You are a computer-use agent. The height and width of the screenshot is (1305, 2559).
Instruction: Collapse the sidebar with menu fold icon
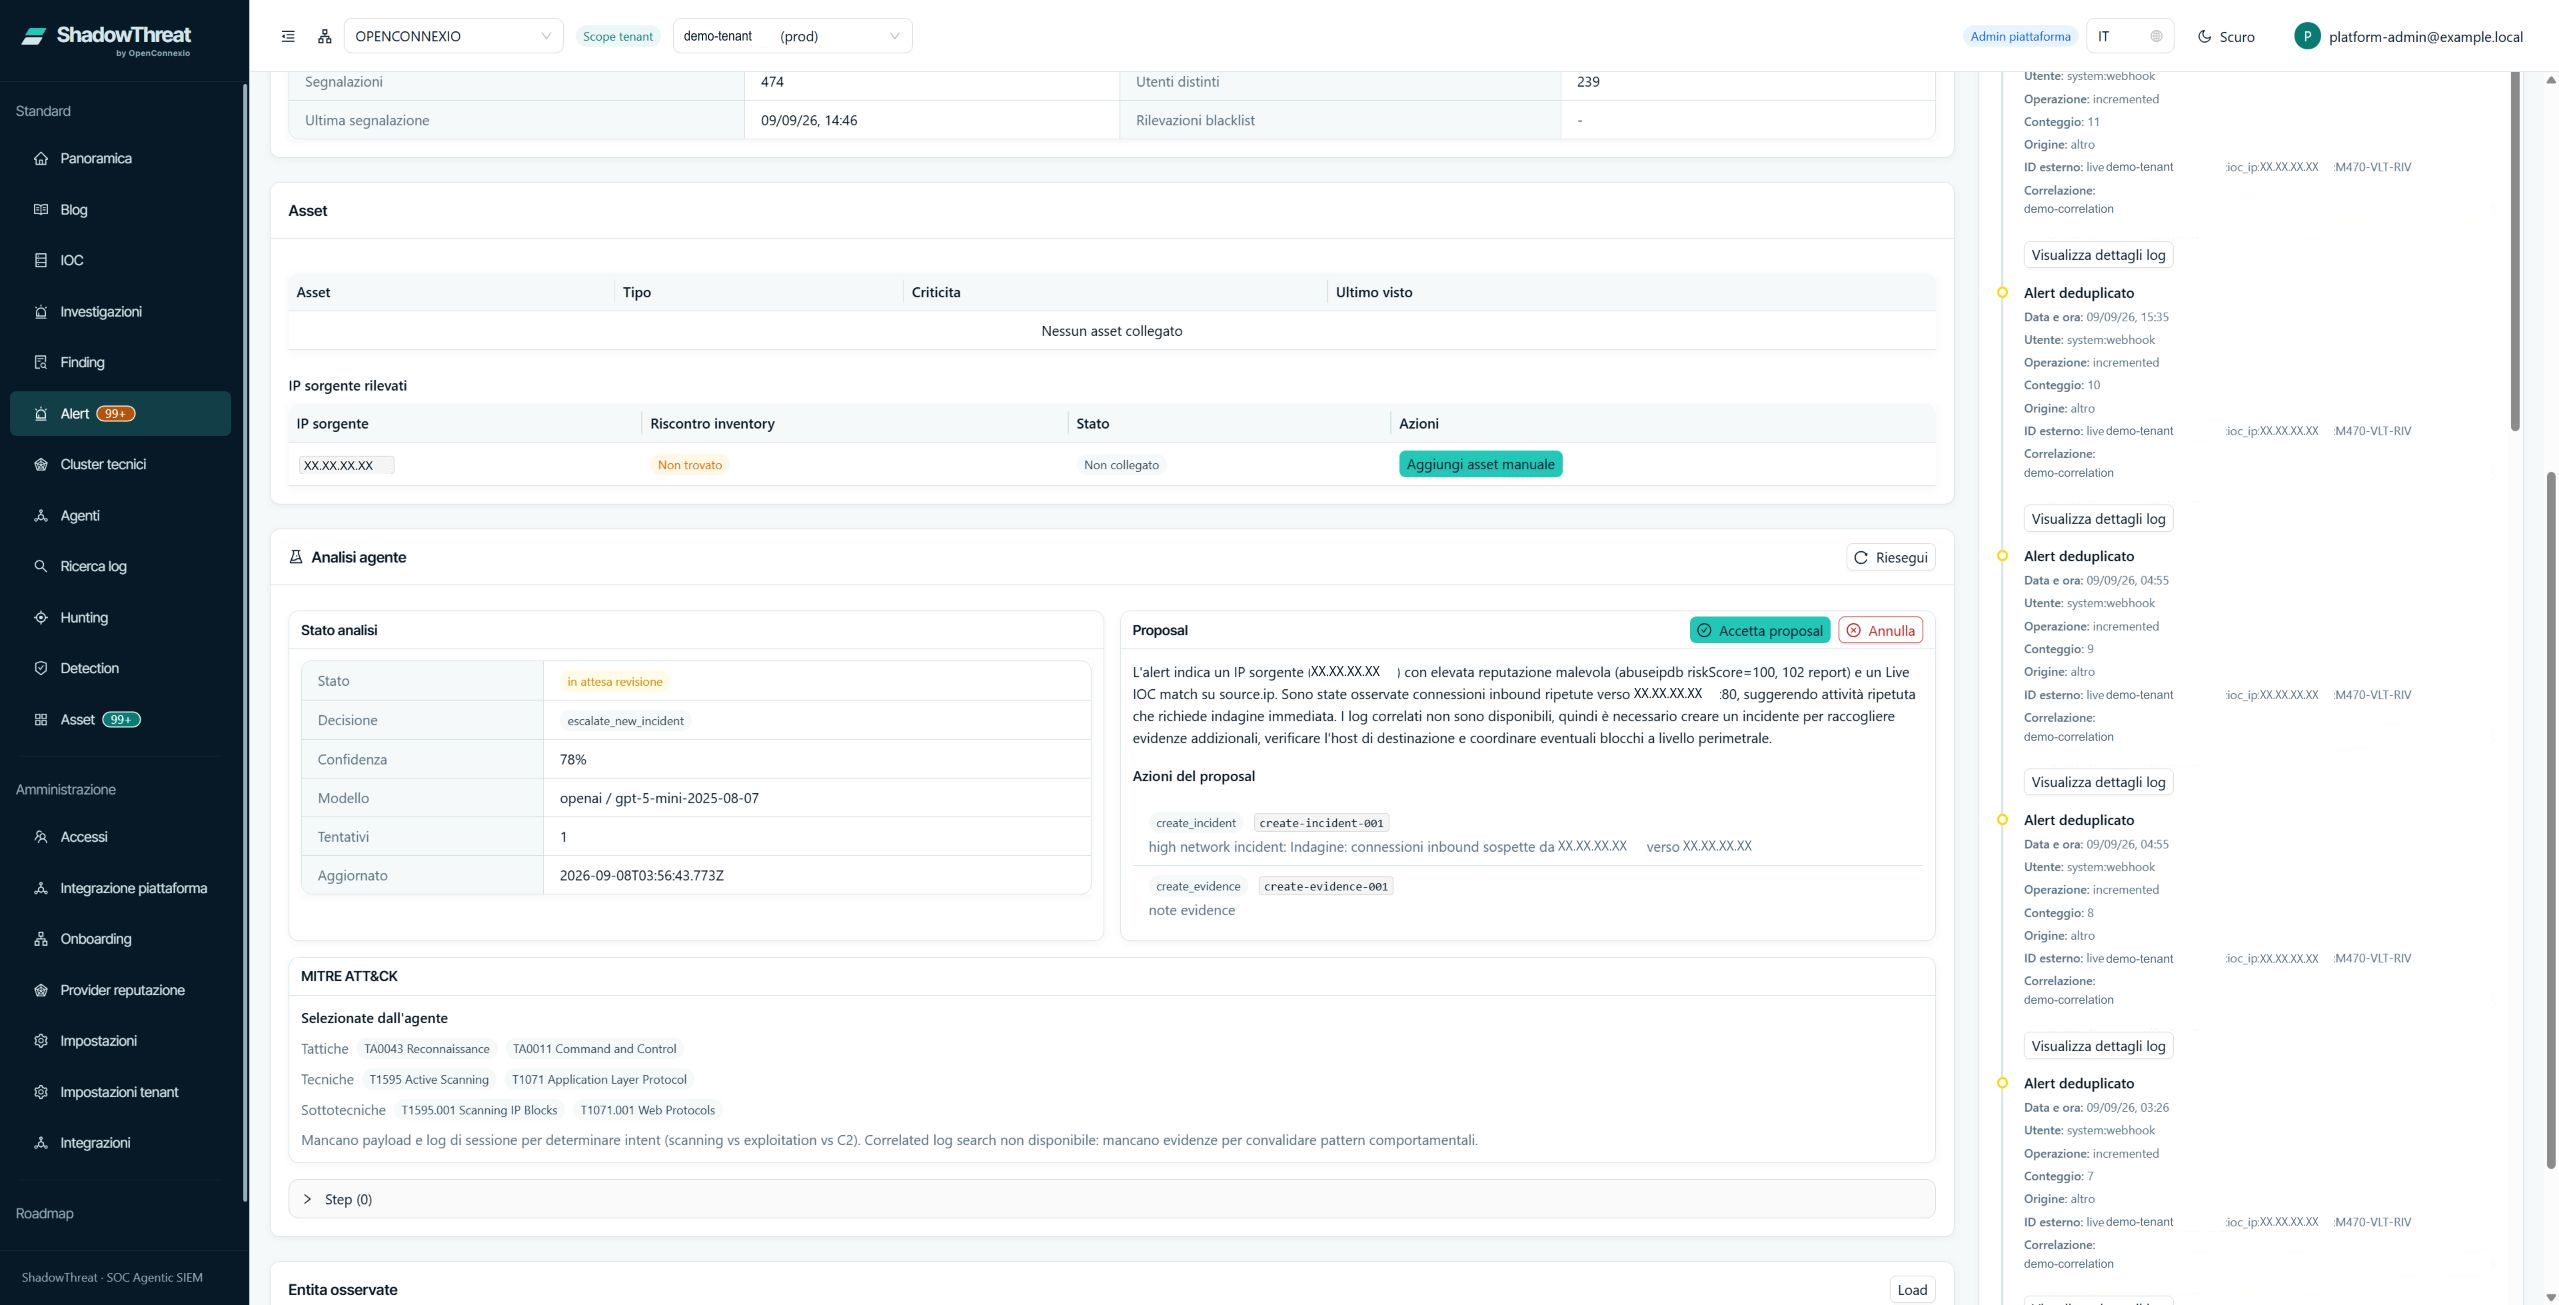(288, 36)
